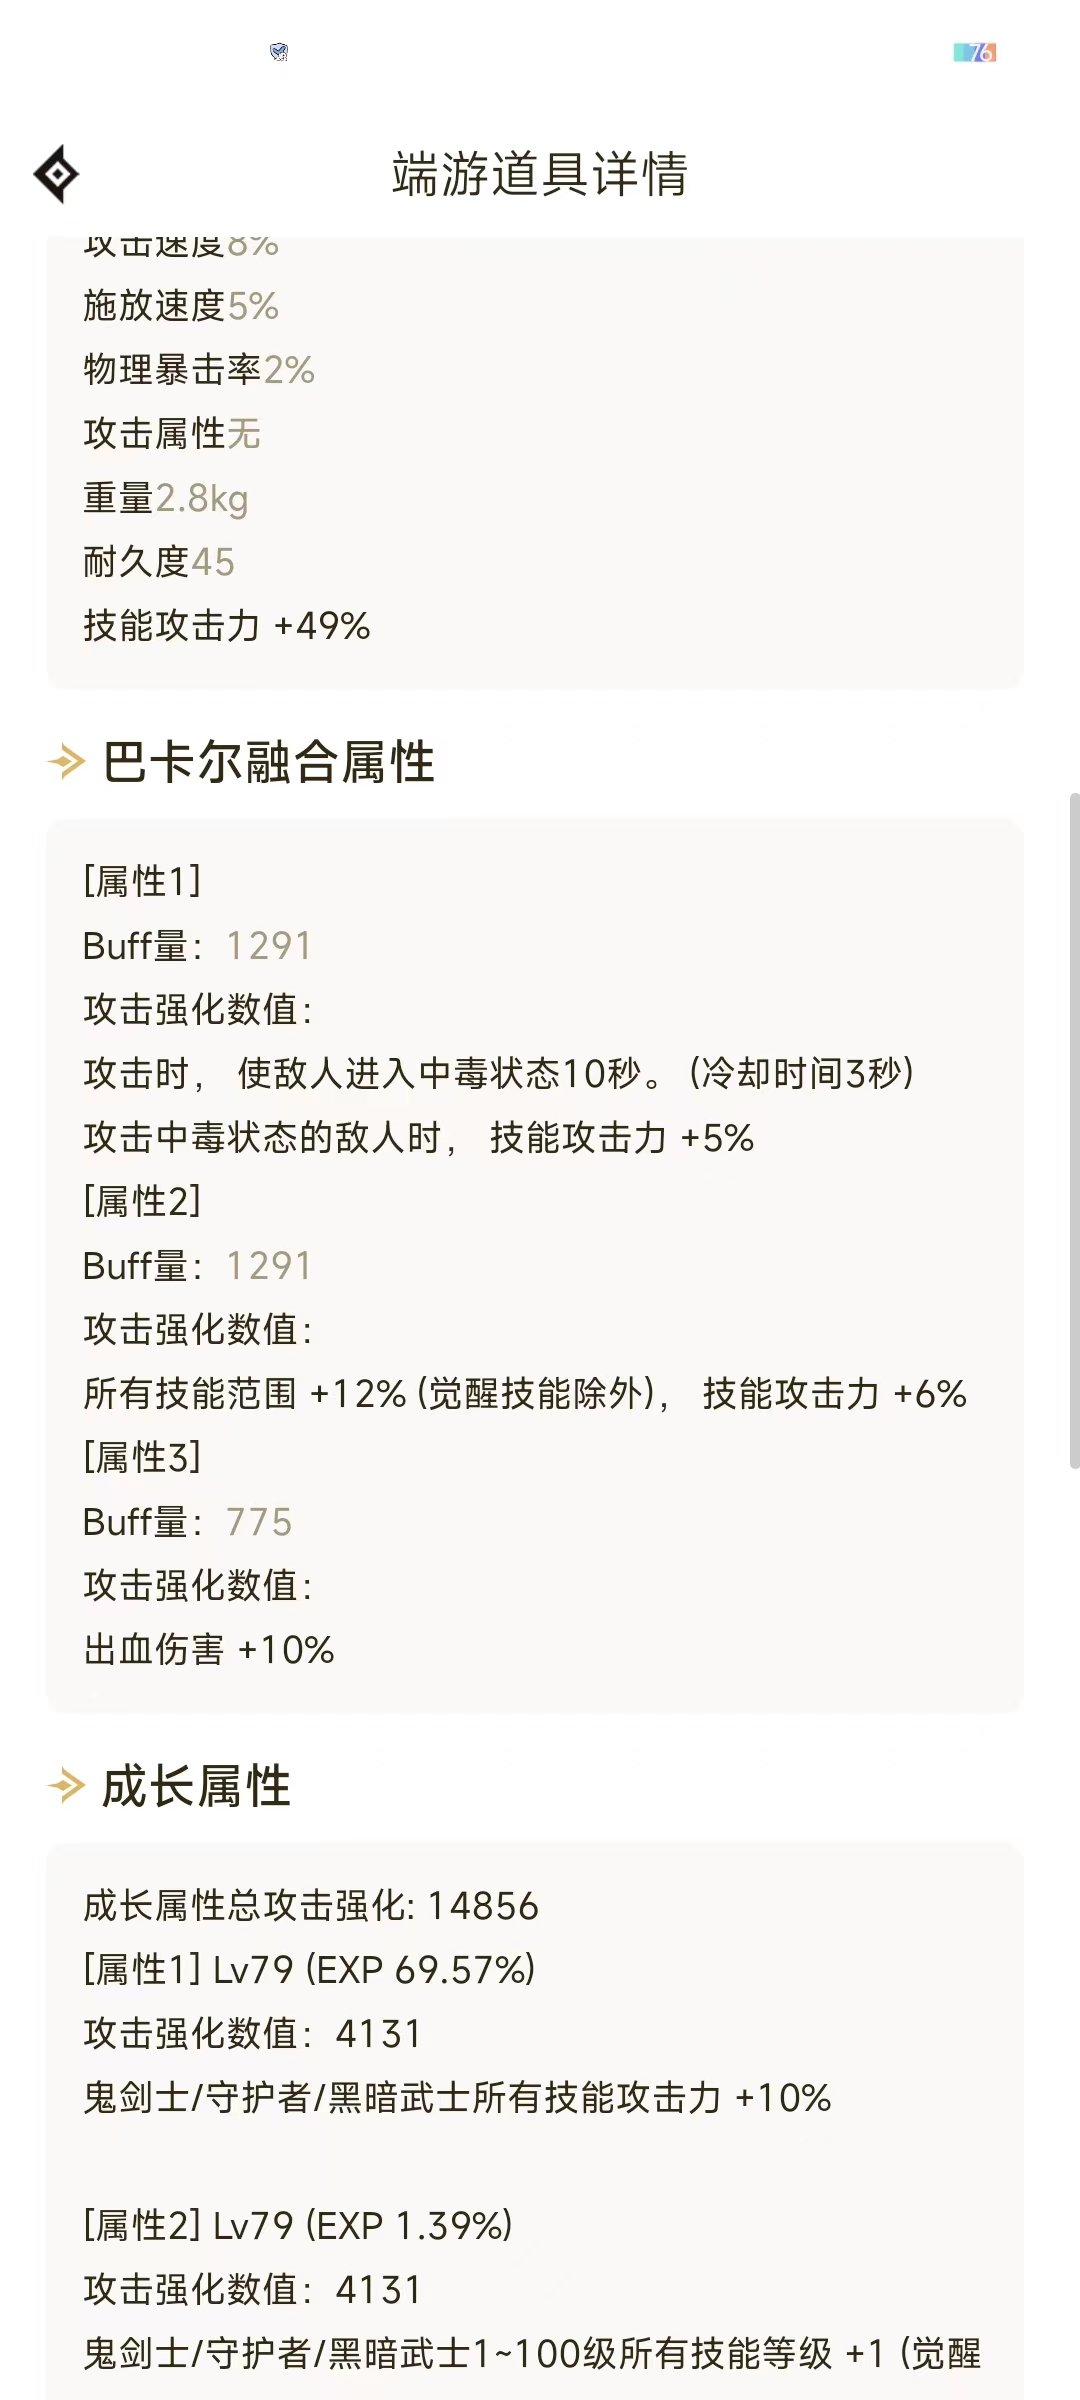Click [属性2] Lv79 (EXP 1.39%) row
Image resolution: width=1080 pixels, height=2400 pixels.
pos(298,2226)
